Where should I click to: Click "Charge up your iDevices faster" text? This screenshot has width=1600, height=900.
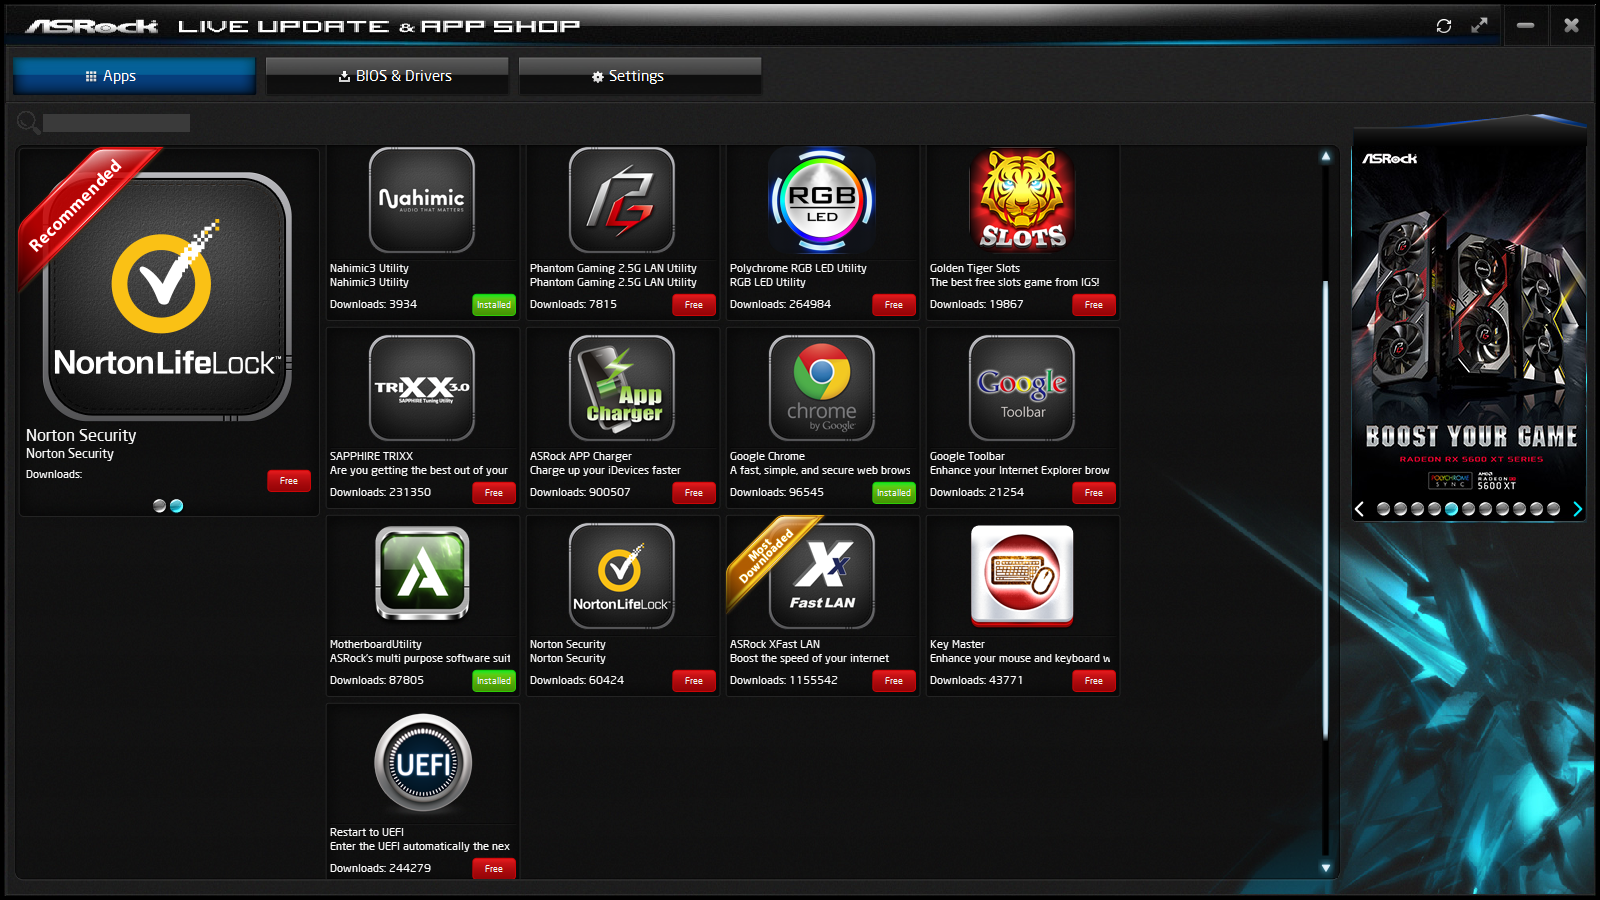pos(605,470)
